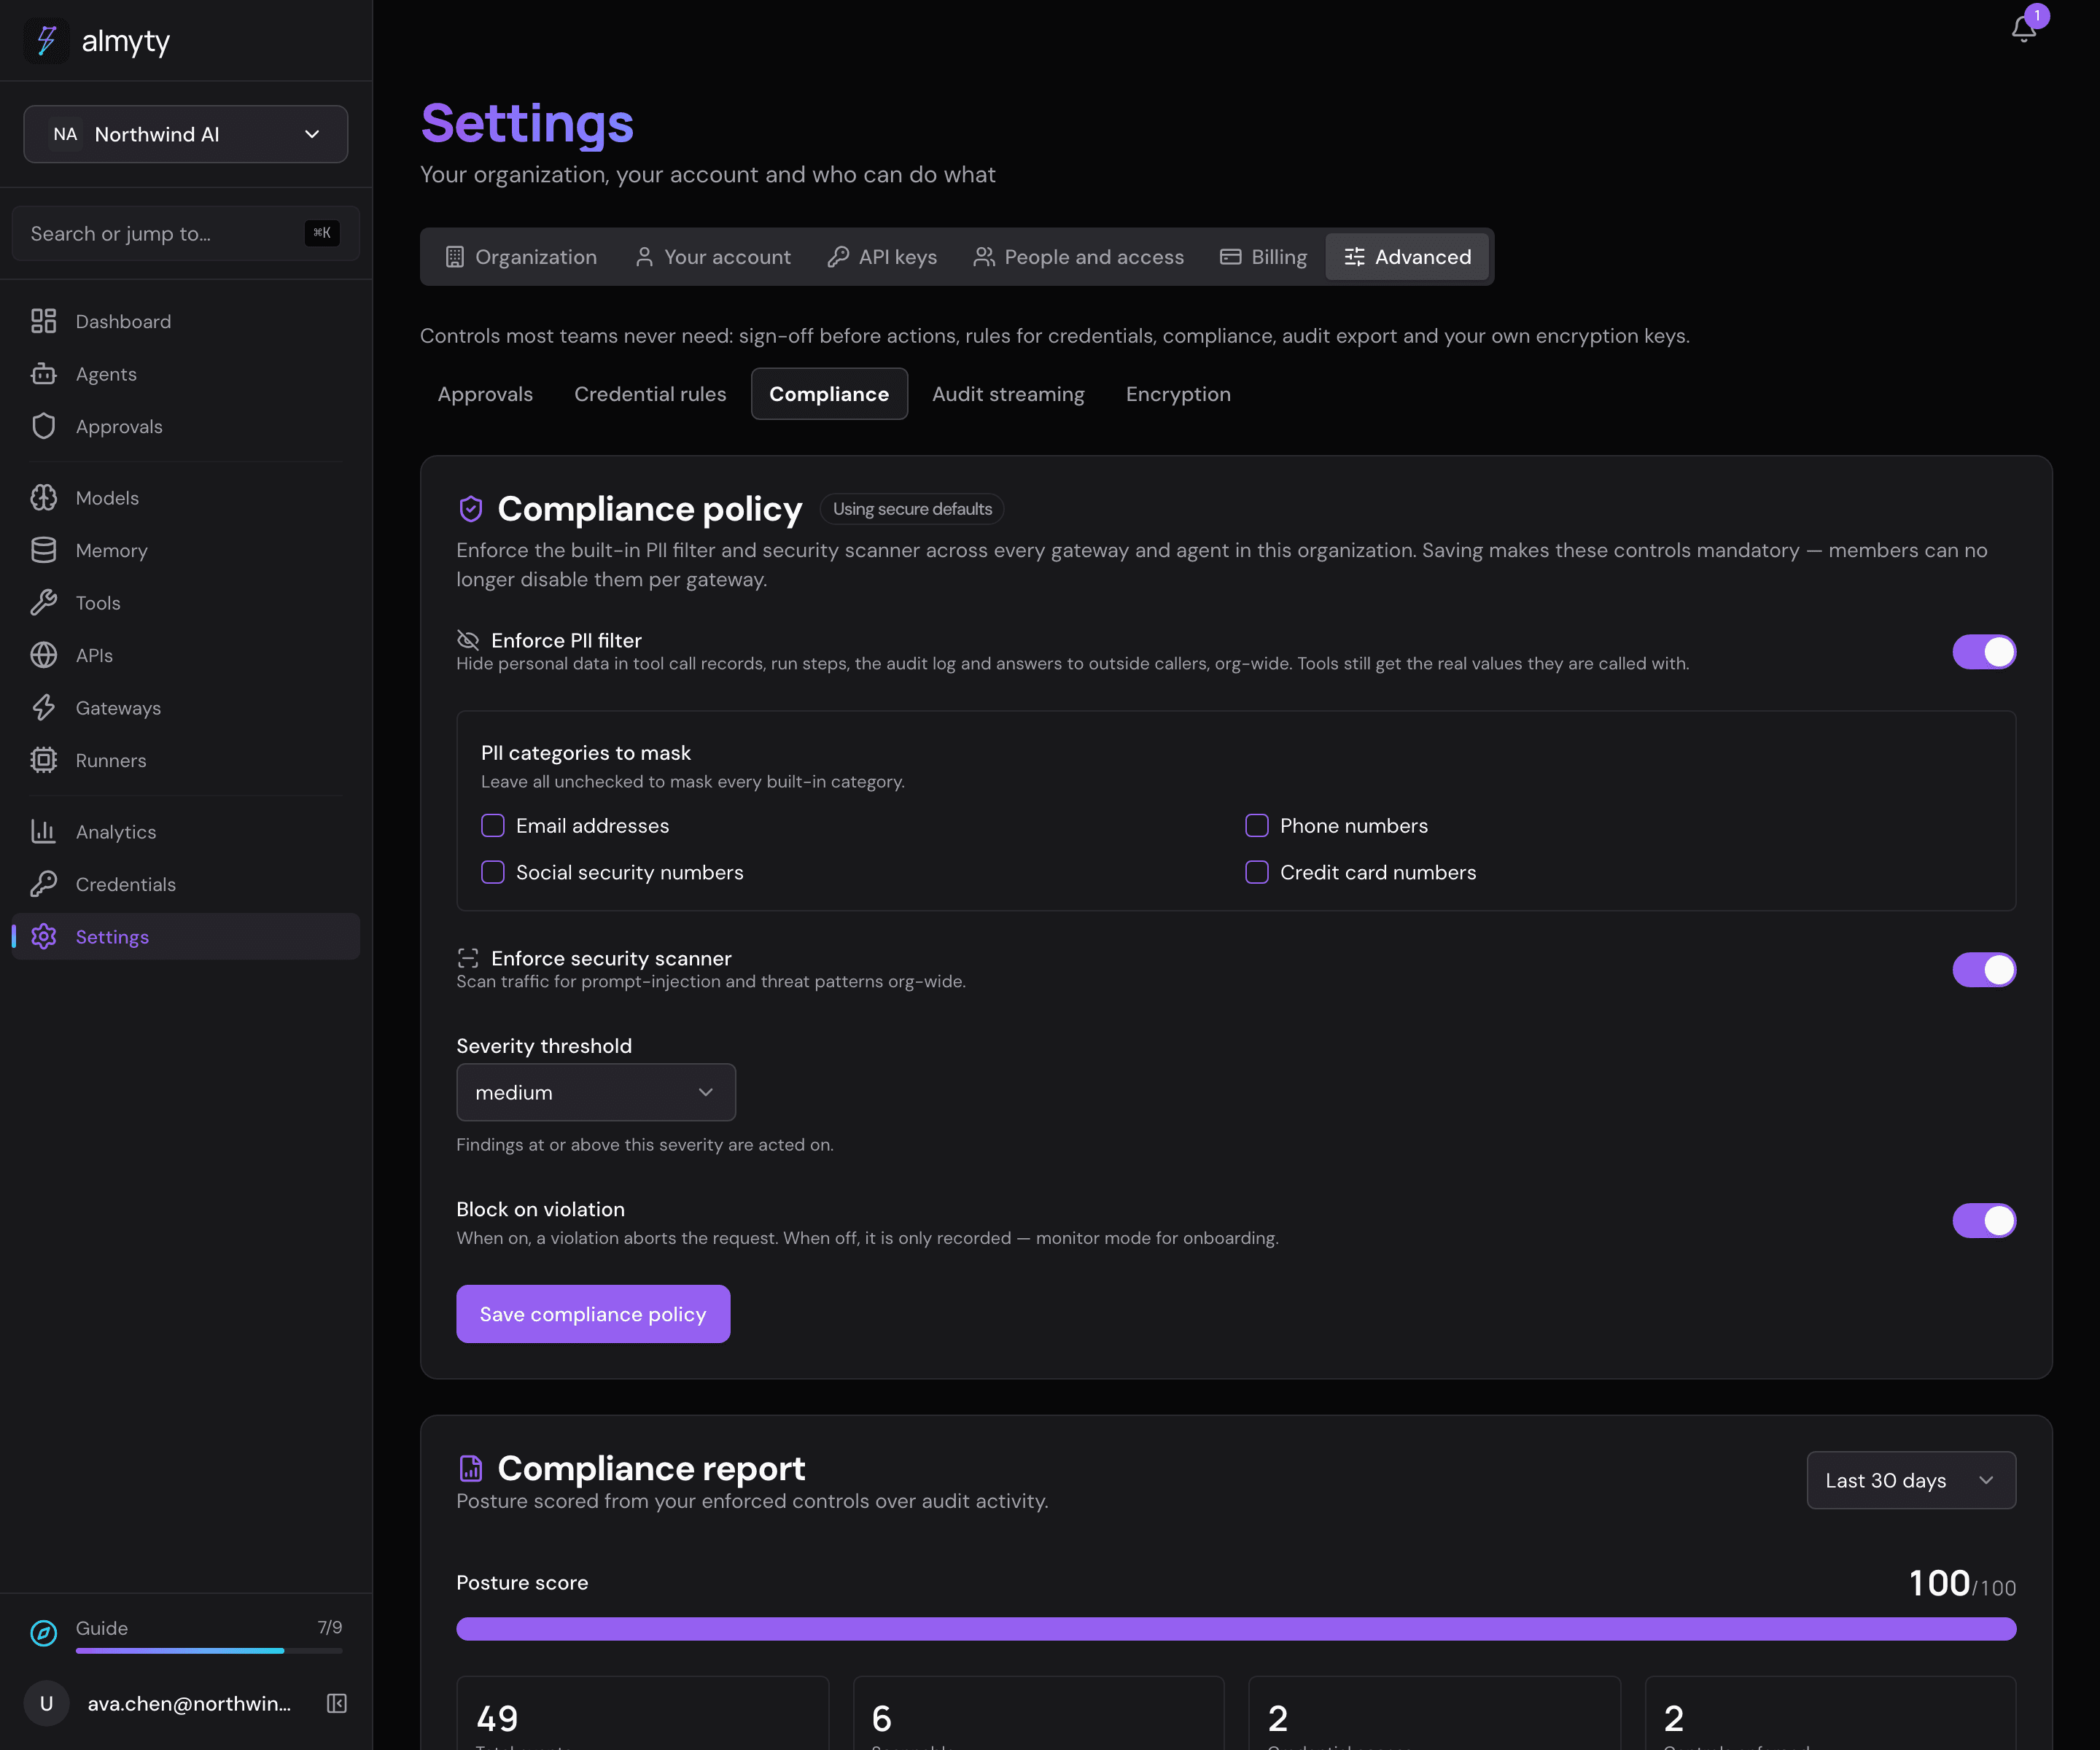Open the Guide 7/9 progress item
The width and height of the screenshot is (2100, 1750).
[186, 1633]
